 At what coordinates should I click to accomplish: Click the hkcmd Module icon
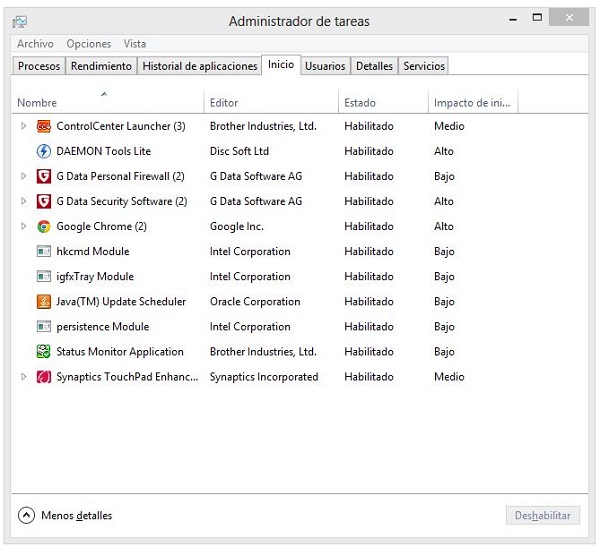pyautogui.click(x=44, y=252)
